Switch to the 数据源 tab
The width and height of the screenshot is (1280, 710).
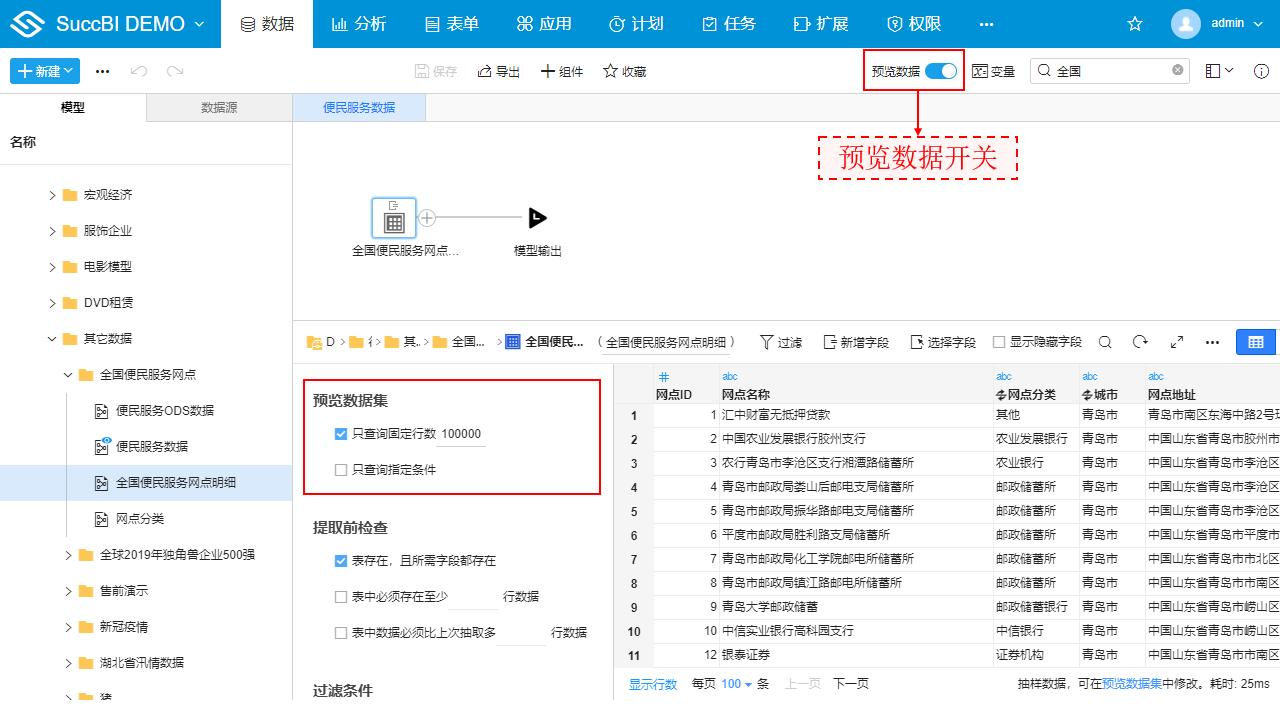[x=219, y=107]
